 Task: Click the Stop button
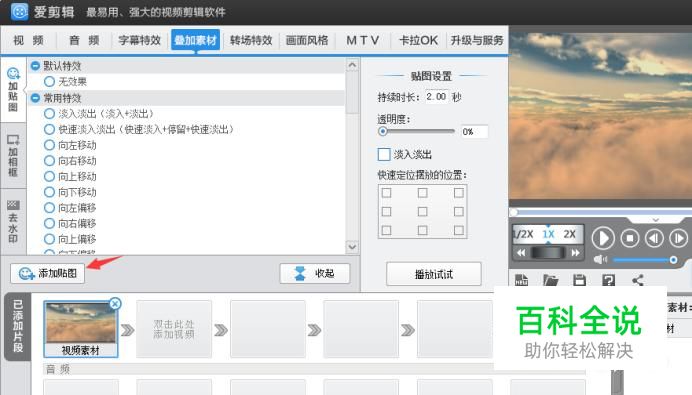pyautogui.click(x=630, y=238)
